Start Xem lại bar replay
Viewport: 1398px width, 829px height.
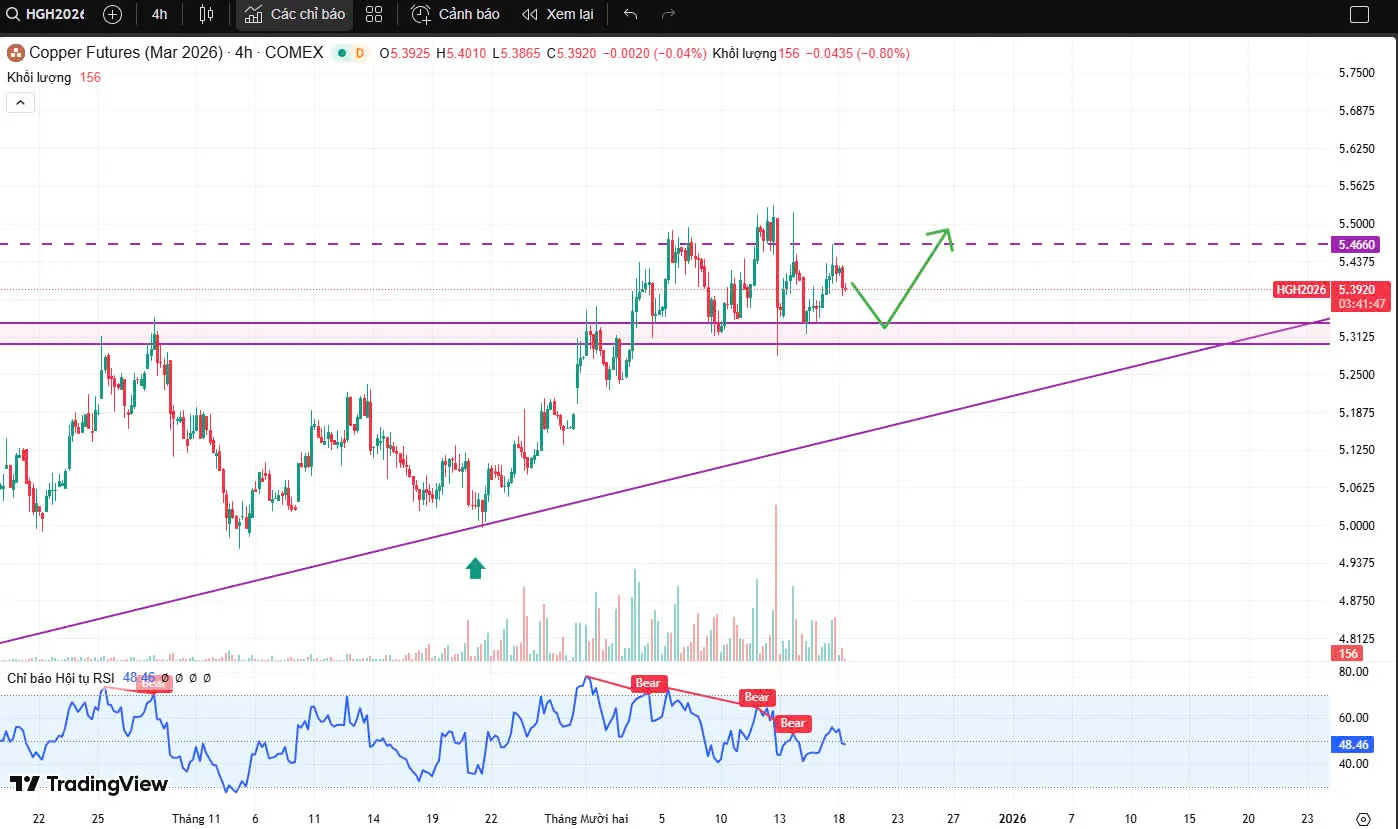coord(558,14)
